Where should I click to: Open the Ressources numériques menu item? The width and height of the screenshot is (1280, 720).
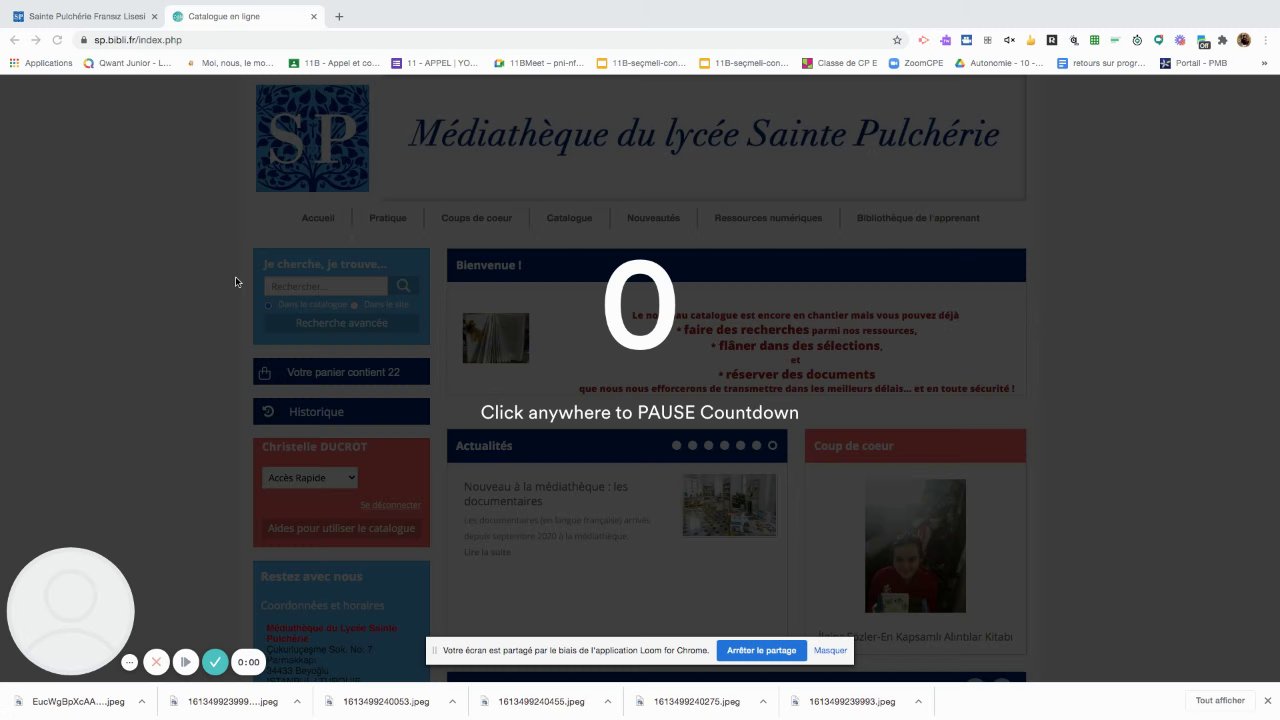coord(768,218)
